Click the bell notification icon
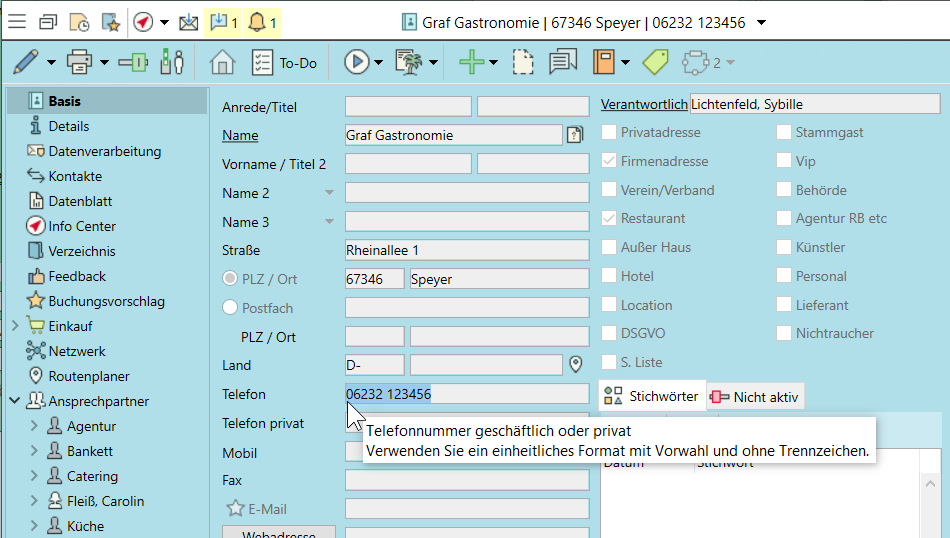The image size is (950, 538). coord(257,22)
